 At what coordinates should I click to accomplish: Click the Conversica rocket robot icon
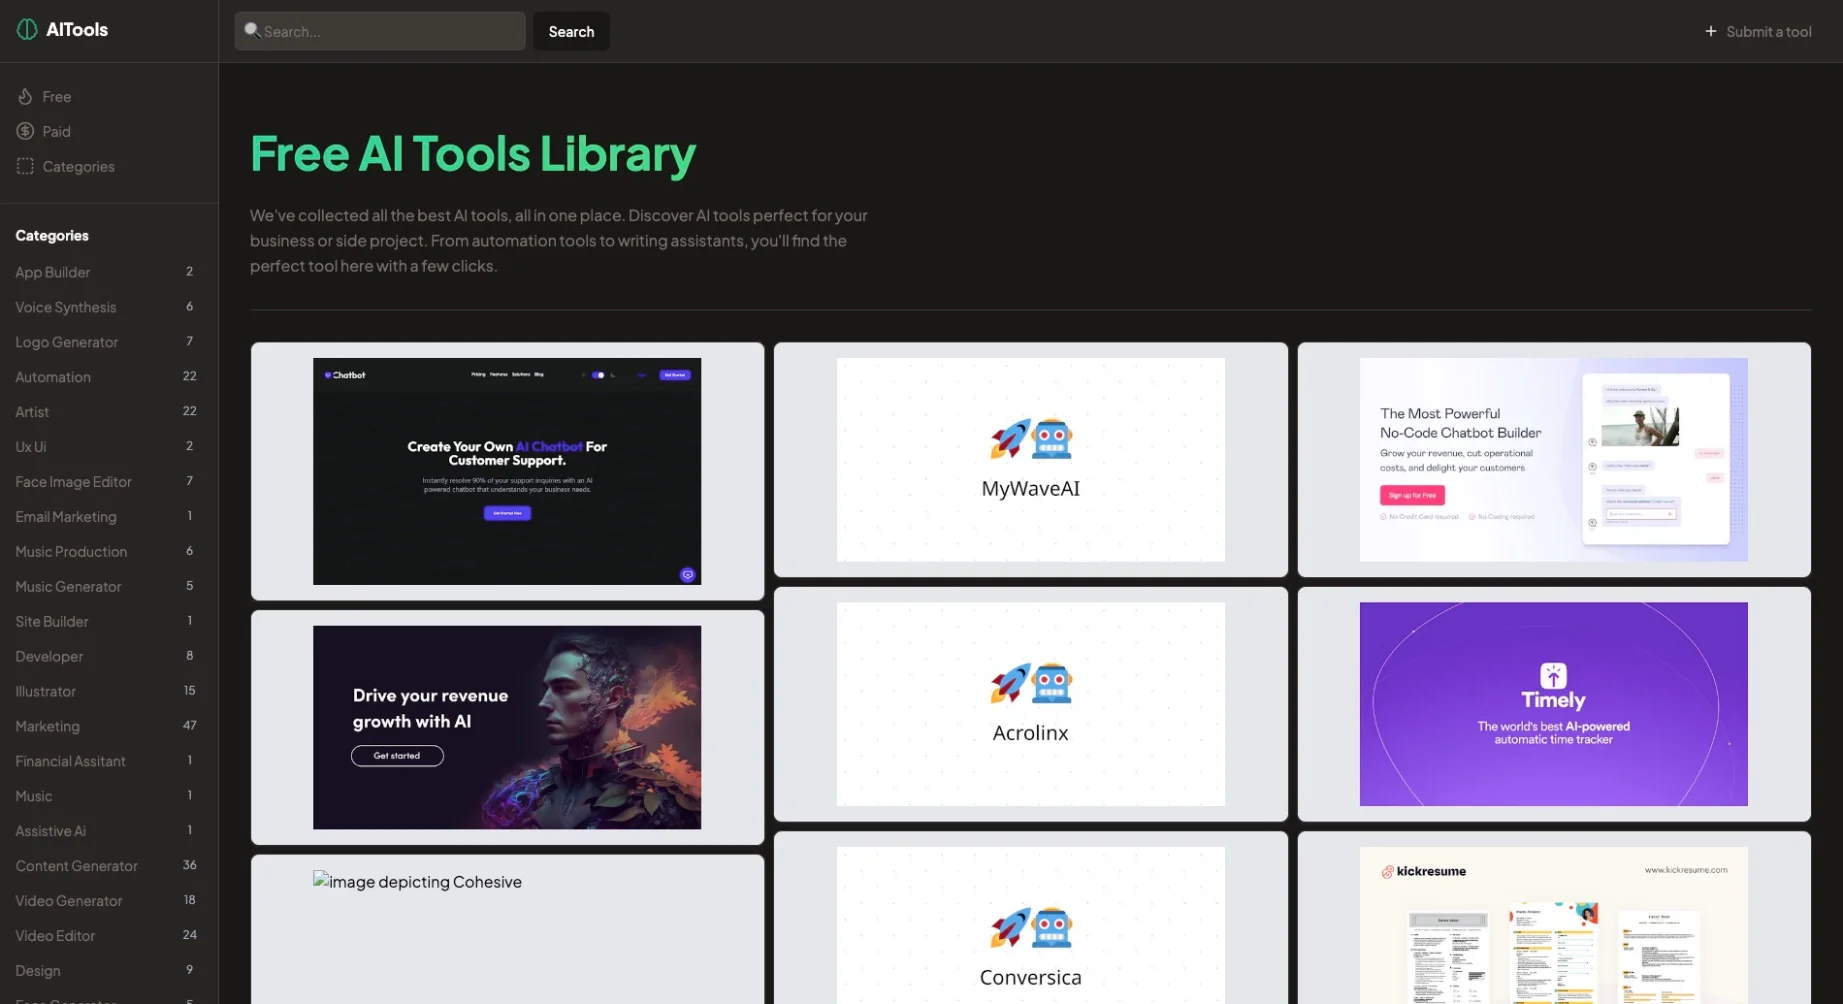(x=1031, y=928)
